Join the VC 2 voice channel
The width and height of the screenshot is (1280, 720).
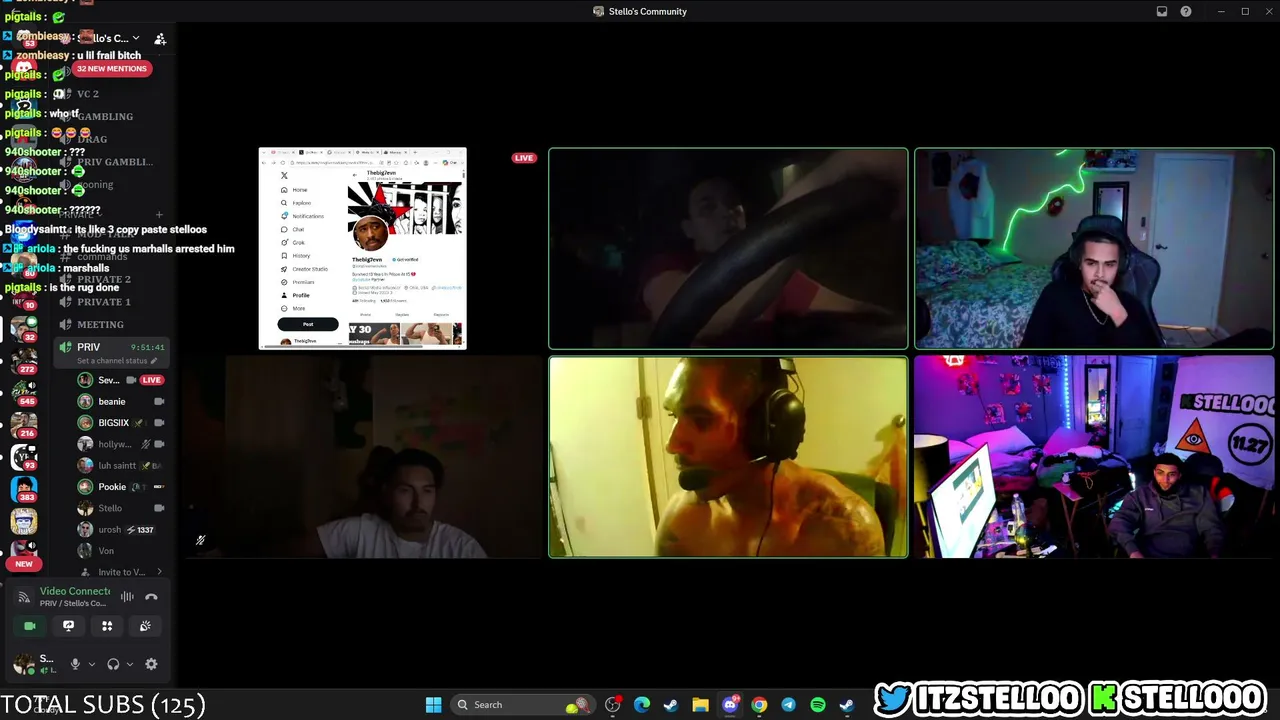[110, 94]
